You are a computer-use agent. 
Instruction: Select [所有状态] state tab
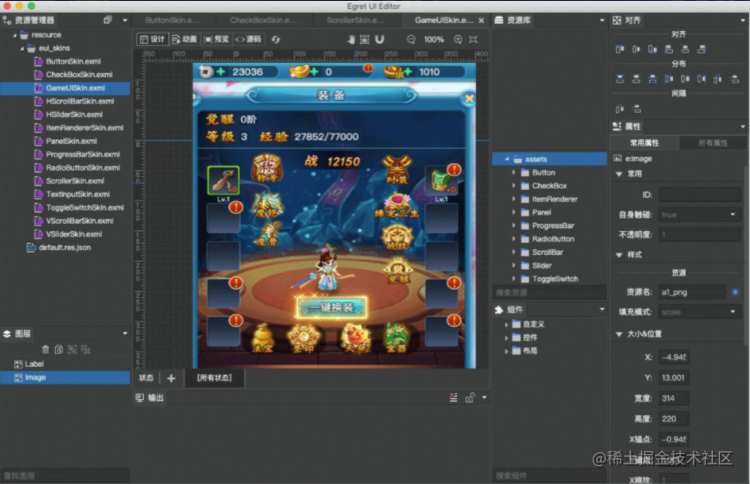click(214, 378)
